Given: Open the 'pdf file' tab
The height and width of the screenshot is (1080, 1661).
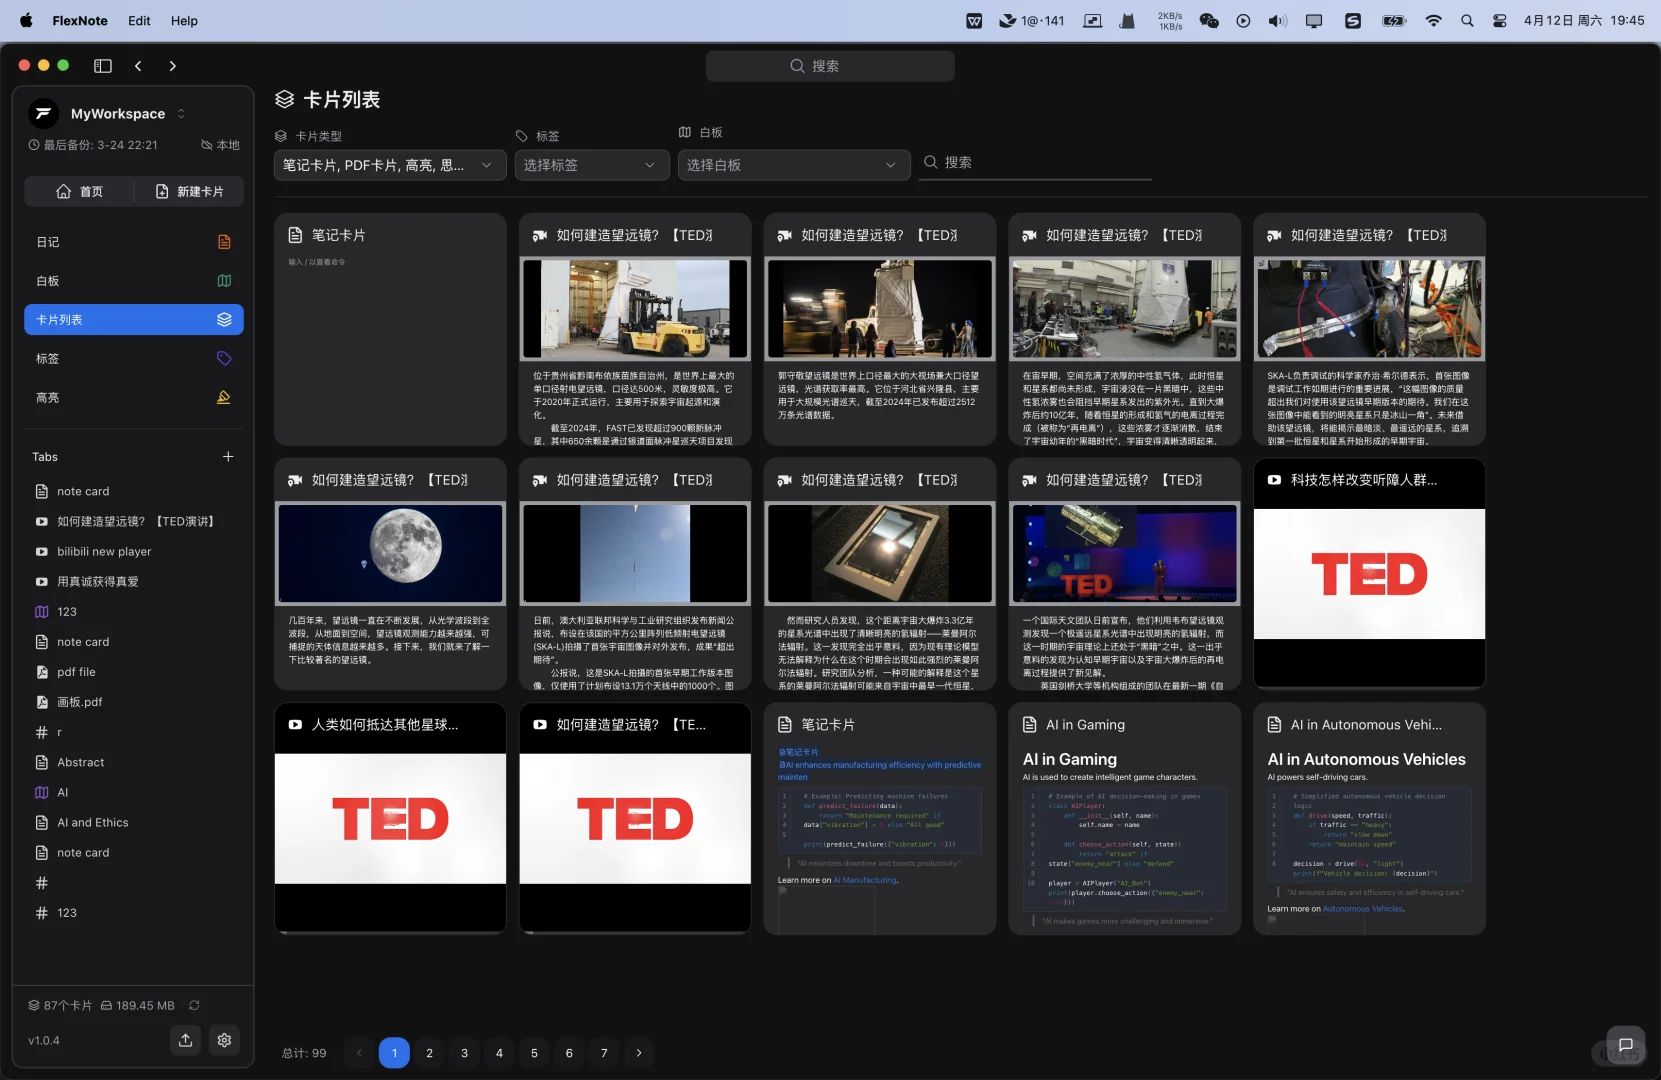Looking at the screenshot, I should (76, 672).
